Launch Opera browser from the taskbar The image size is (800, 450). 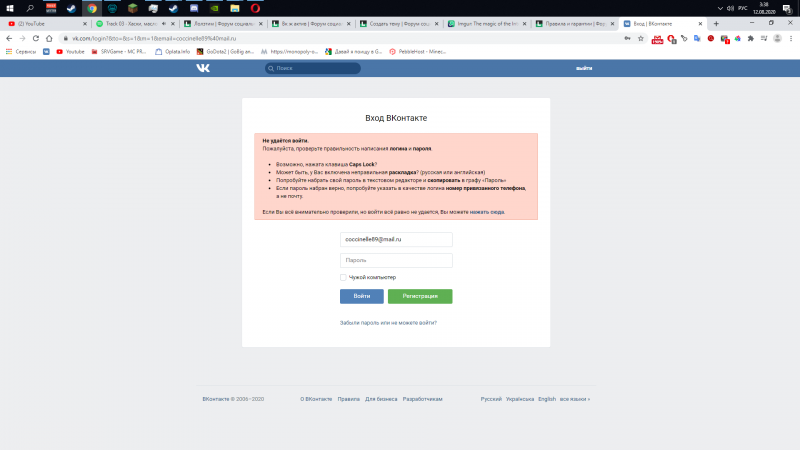coord(256,7)
